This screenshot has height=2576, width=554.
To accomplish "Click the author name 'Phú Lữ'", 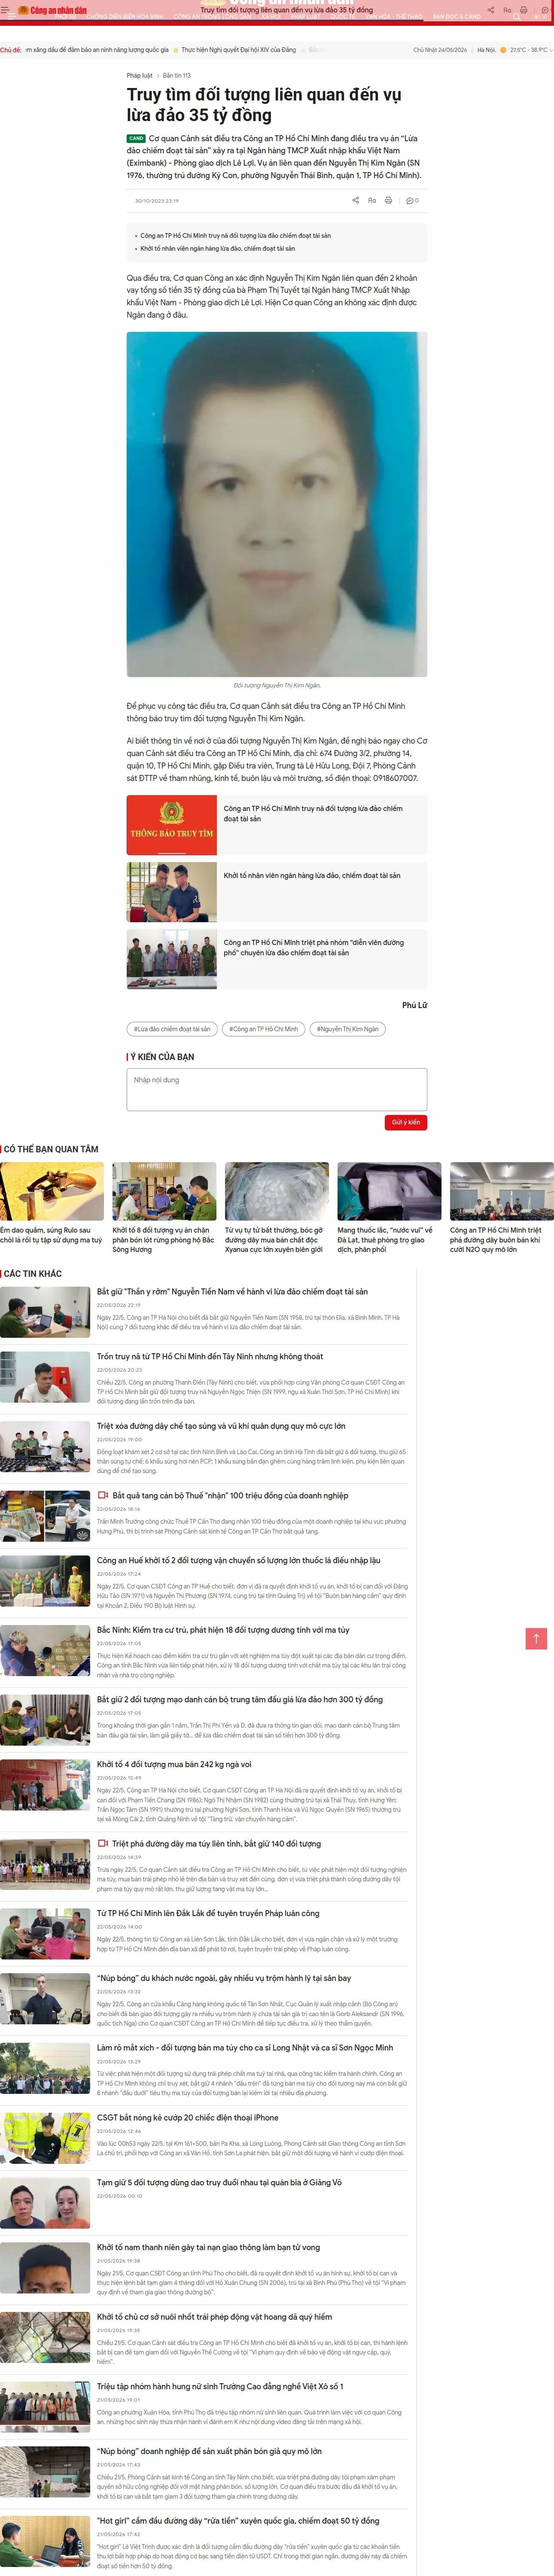I will tap(415, 1005).
